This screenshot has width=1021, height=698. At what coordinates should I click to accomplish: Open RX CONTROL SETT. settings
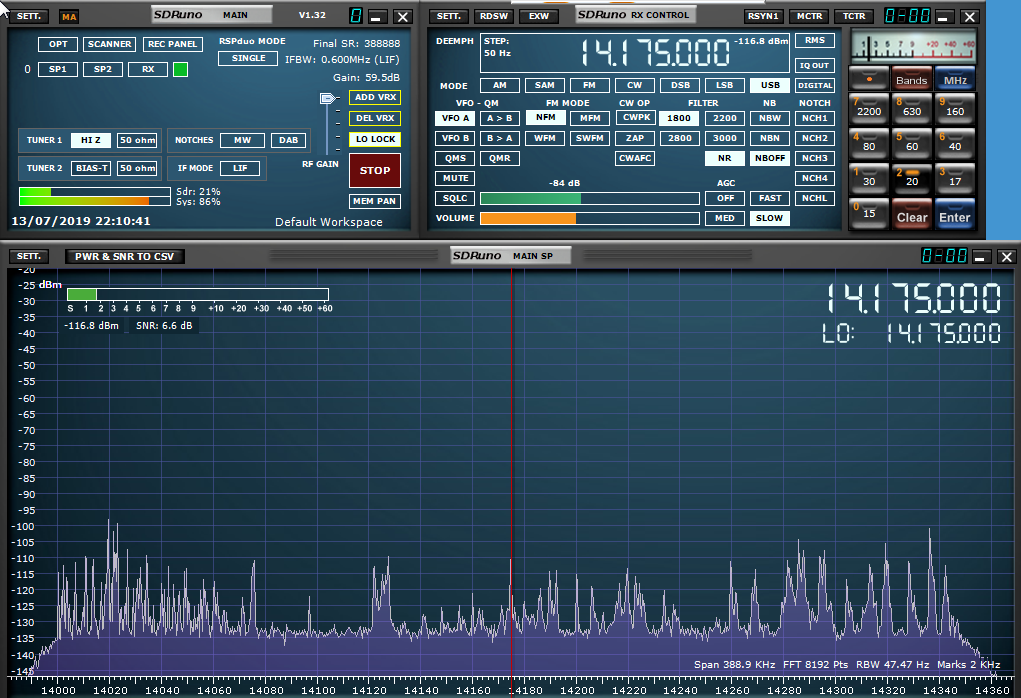[x=449, y=16]
